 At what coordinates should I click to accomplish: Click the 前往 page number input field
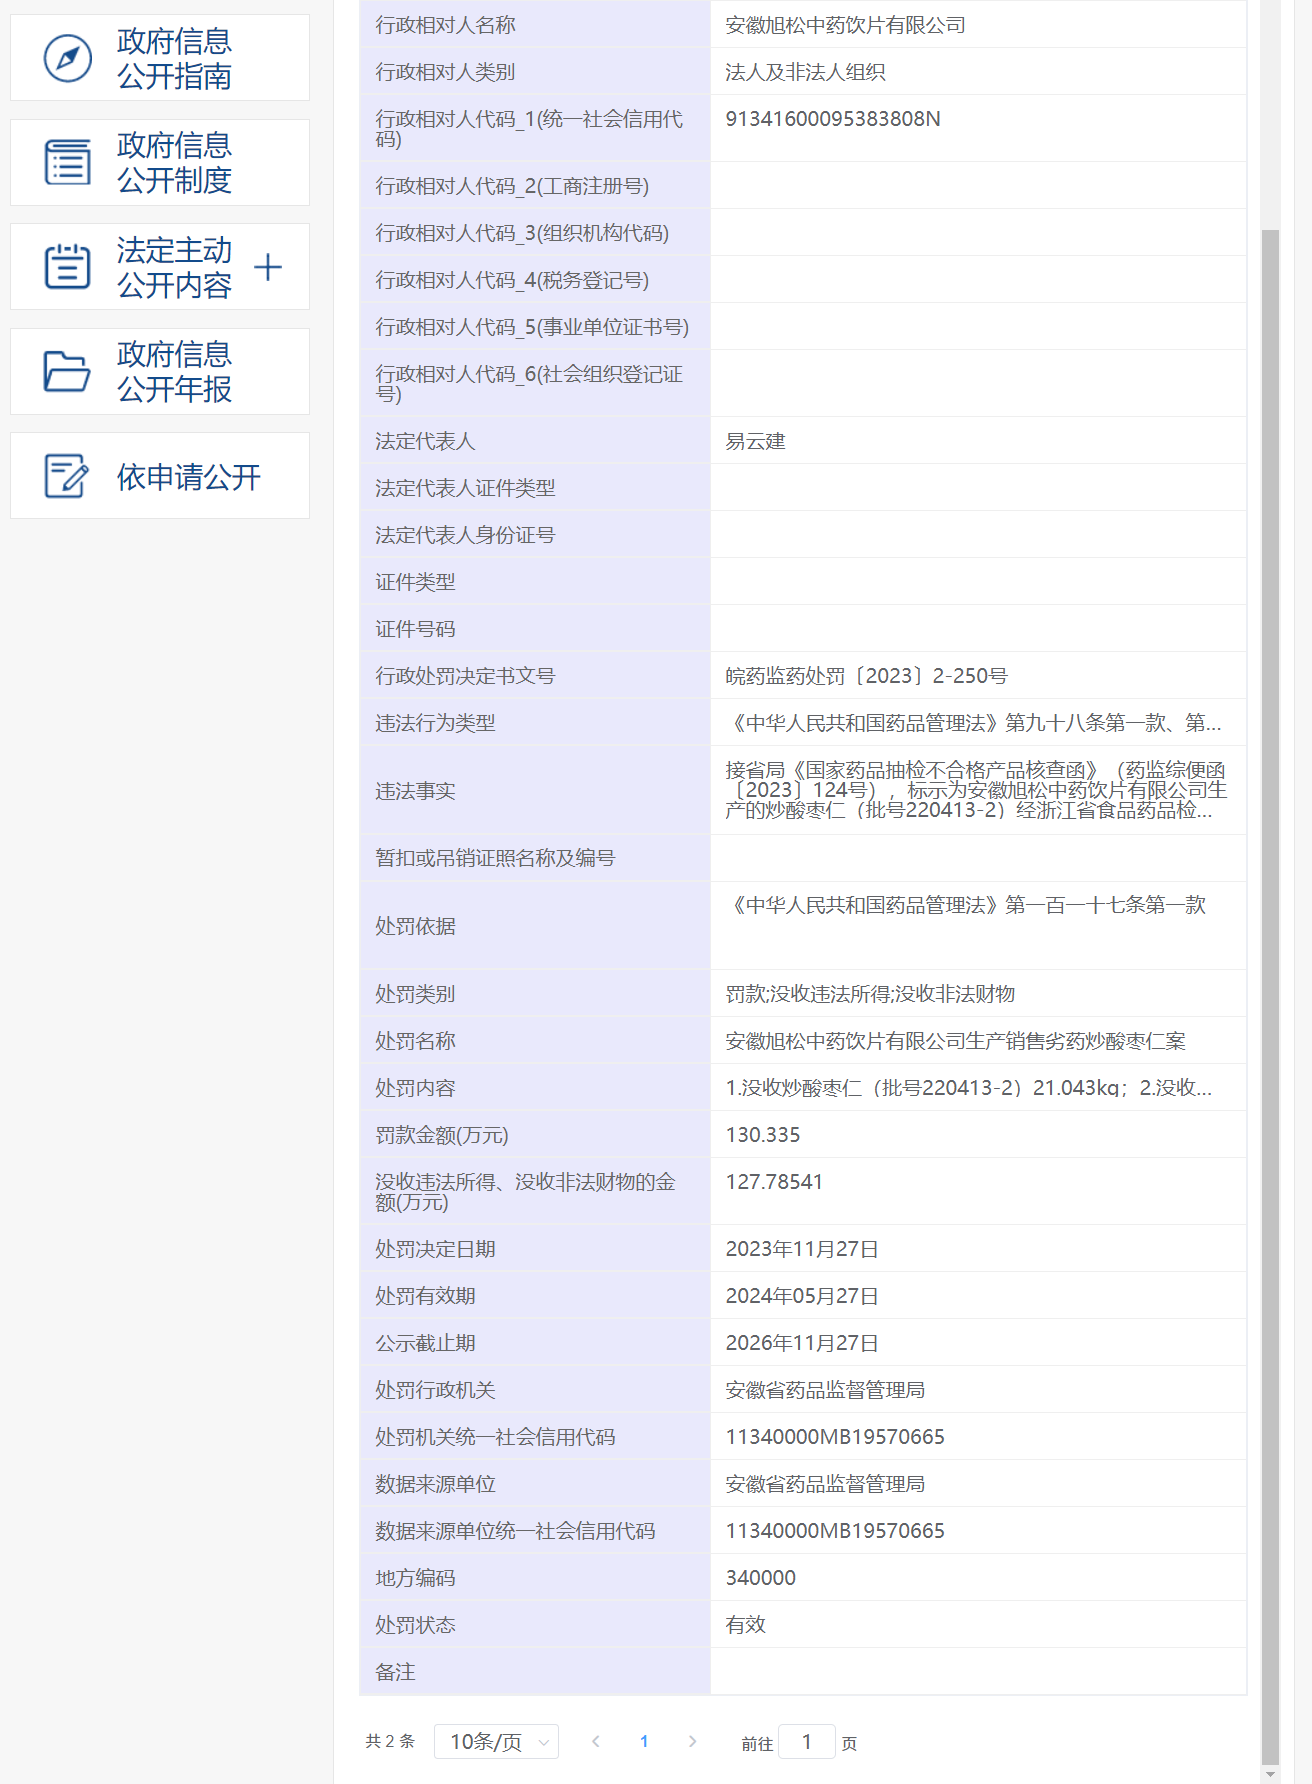[806, 1742]
